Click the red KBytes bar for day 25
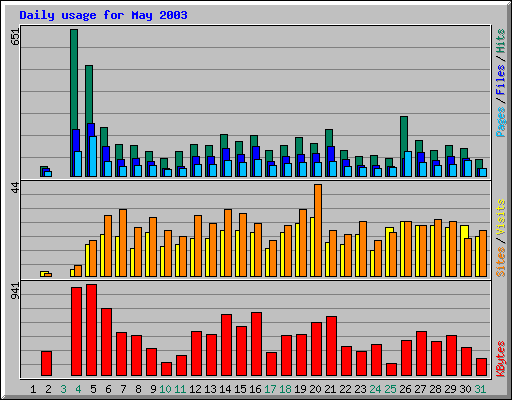Viewport: 512px width, 400px height. [x=391, y=369]
